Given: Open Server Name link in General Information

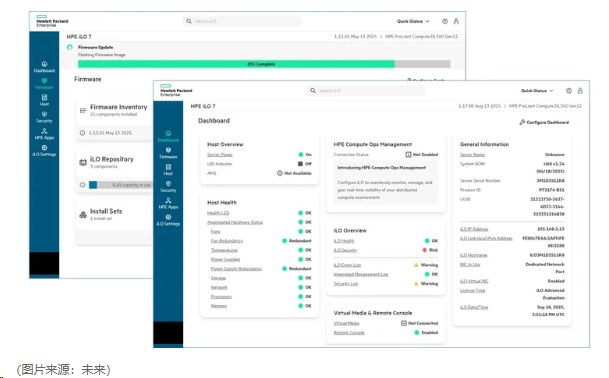Looking at the screenshot, I should coord(472,155).
